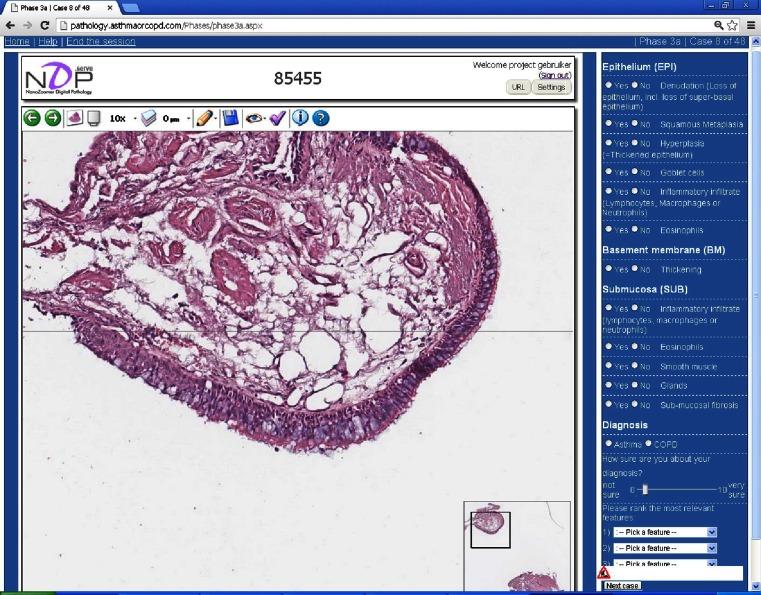Screen dimensions: 761x595
Task: Select Yes for submucosa Eosinophils
Action: (x=609, y=346)
